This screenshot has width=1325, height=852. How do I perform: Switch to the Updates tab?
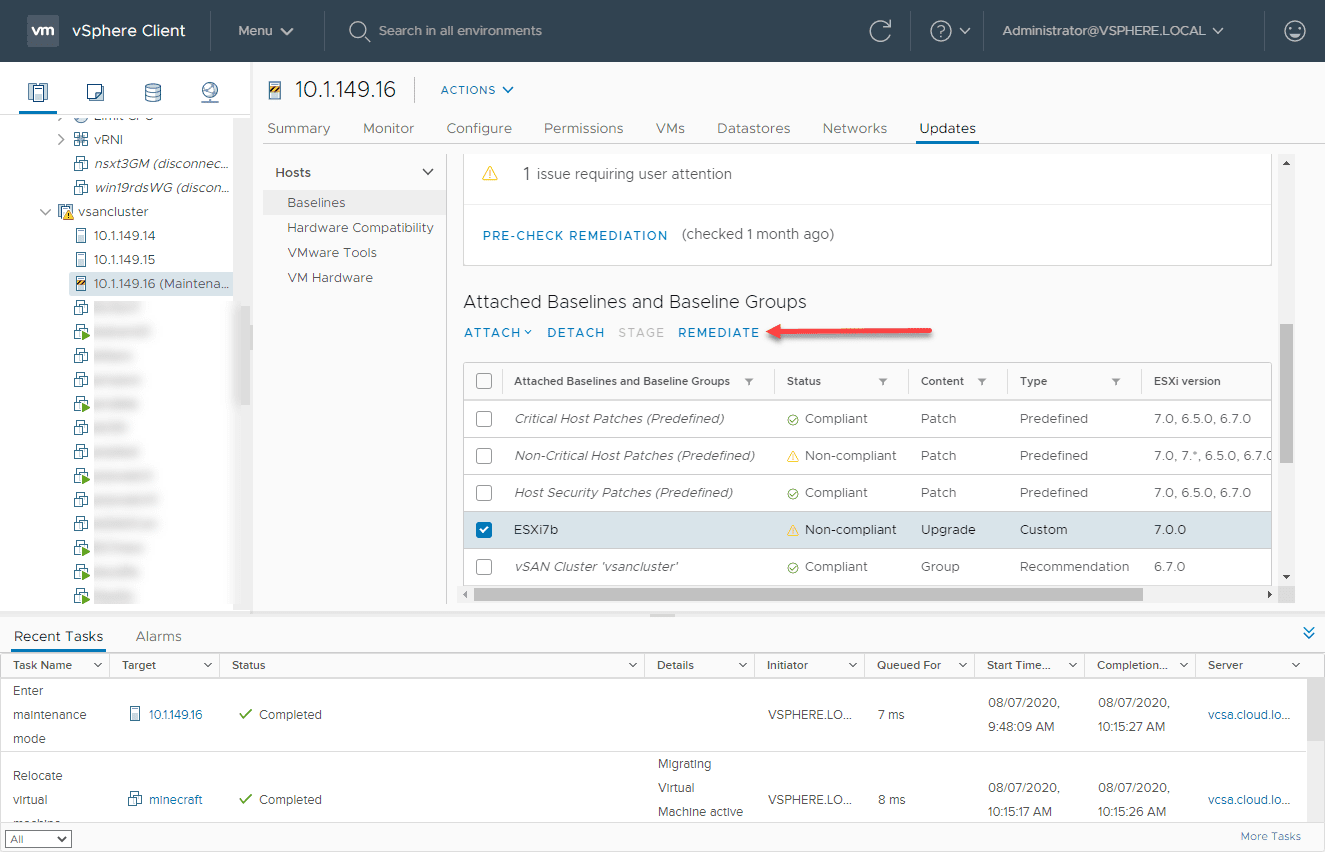click(x=946, y=128)
